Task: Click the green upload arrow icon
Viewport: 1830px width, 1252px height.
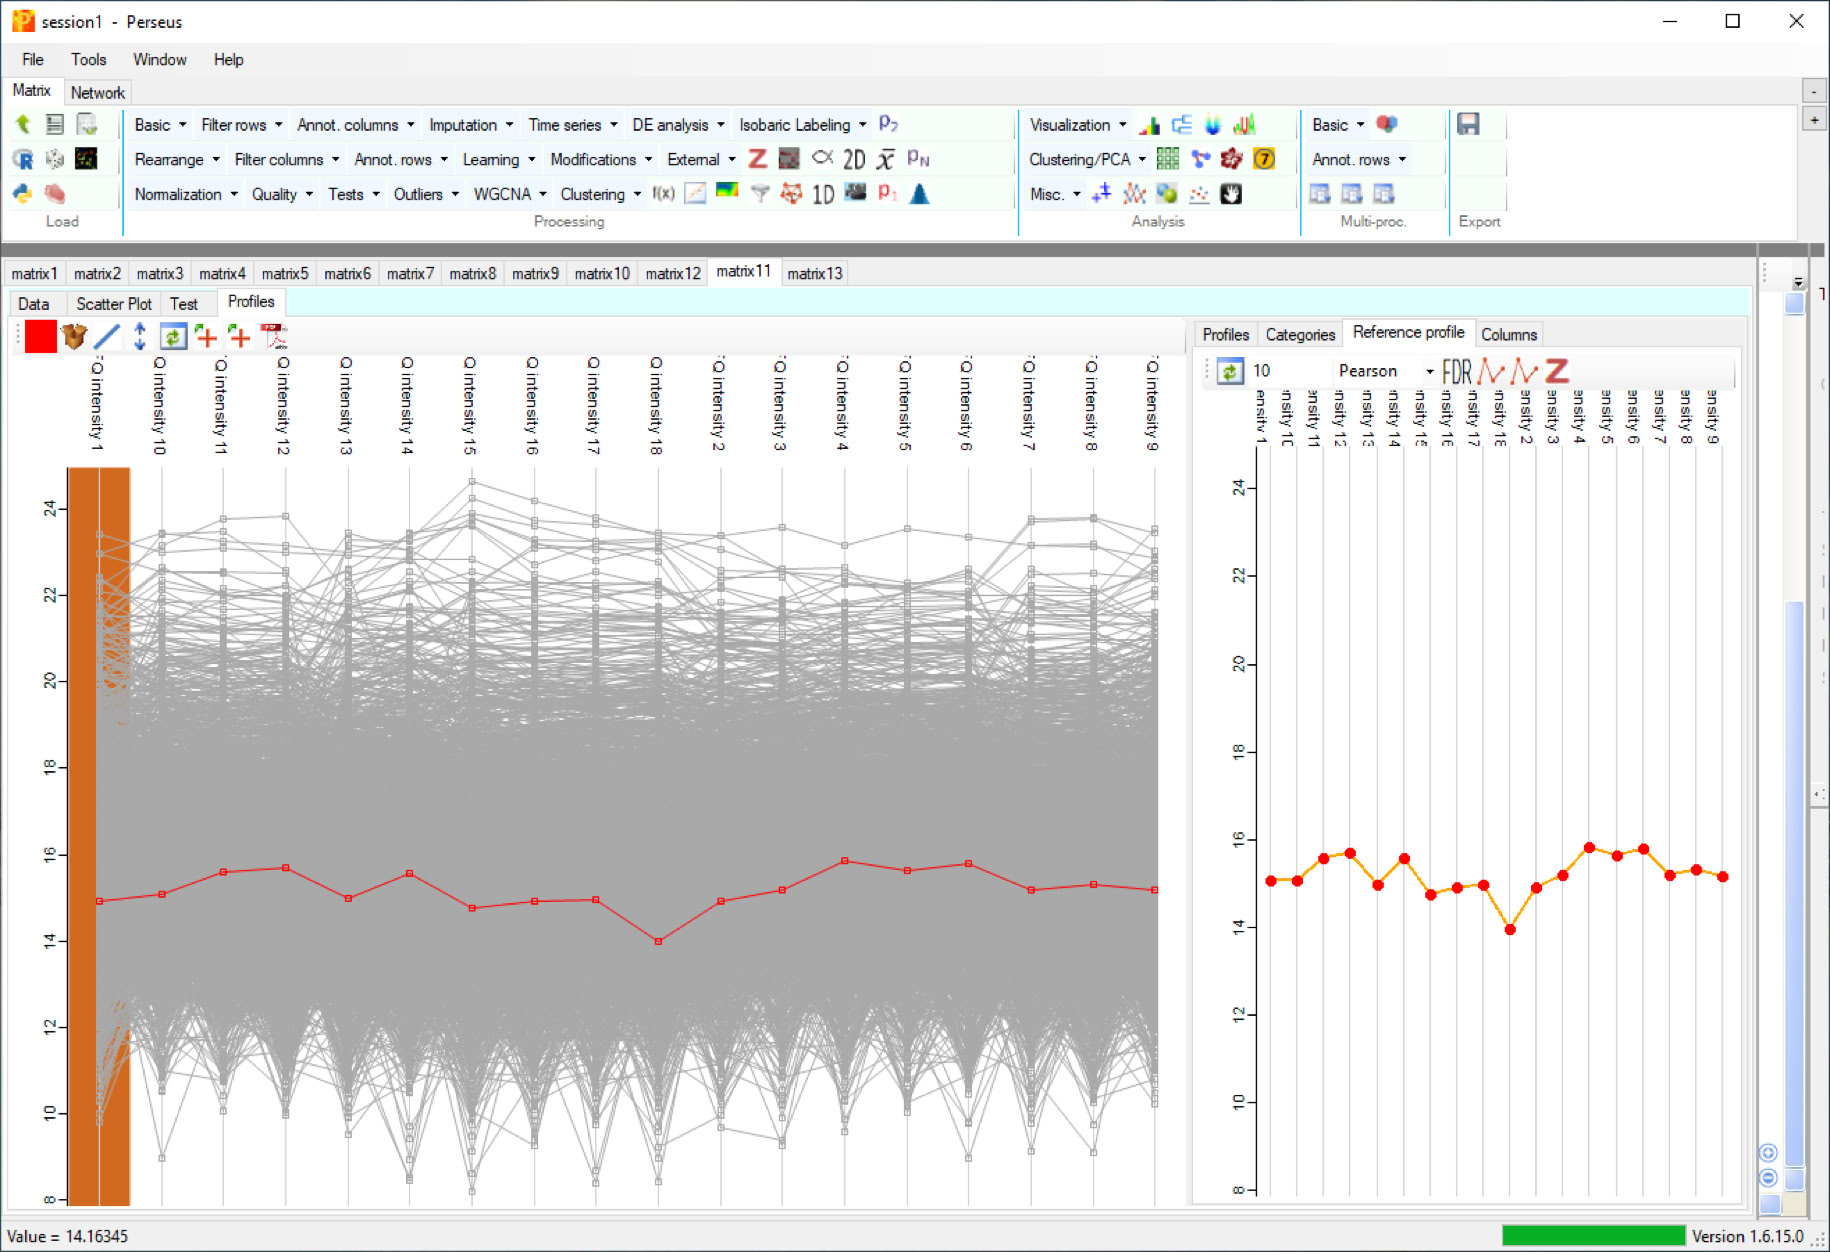Action: (23, 124)
